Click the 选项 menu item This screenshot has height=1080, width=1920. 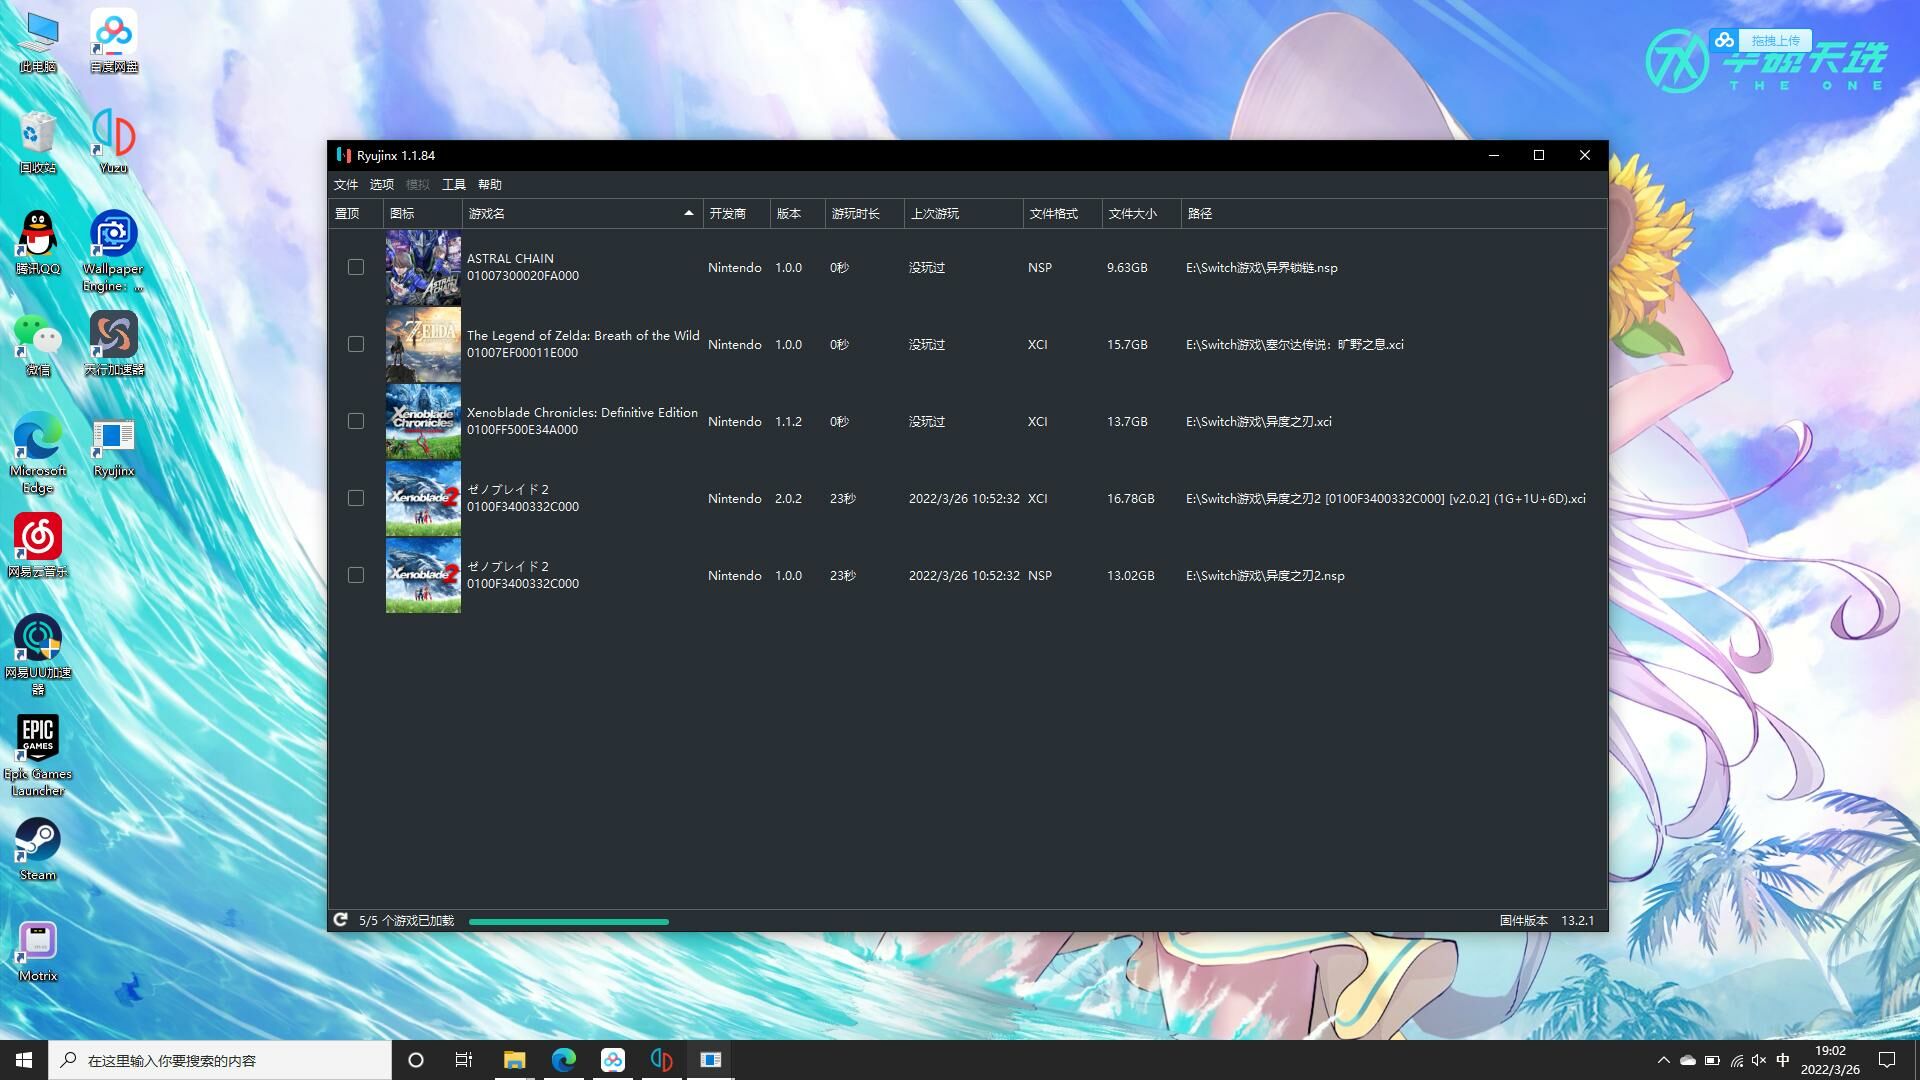click(382, 184)
